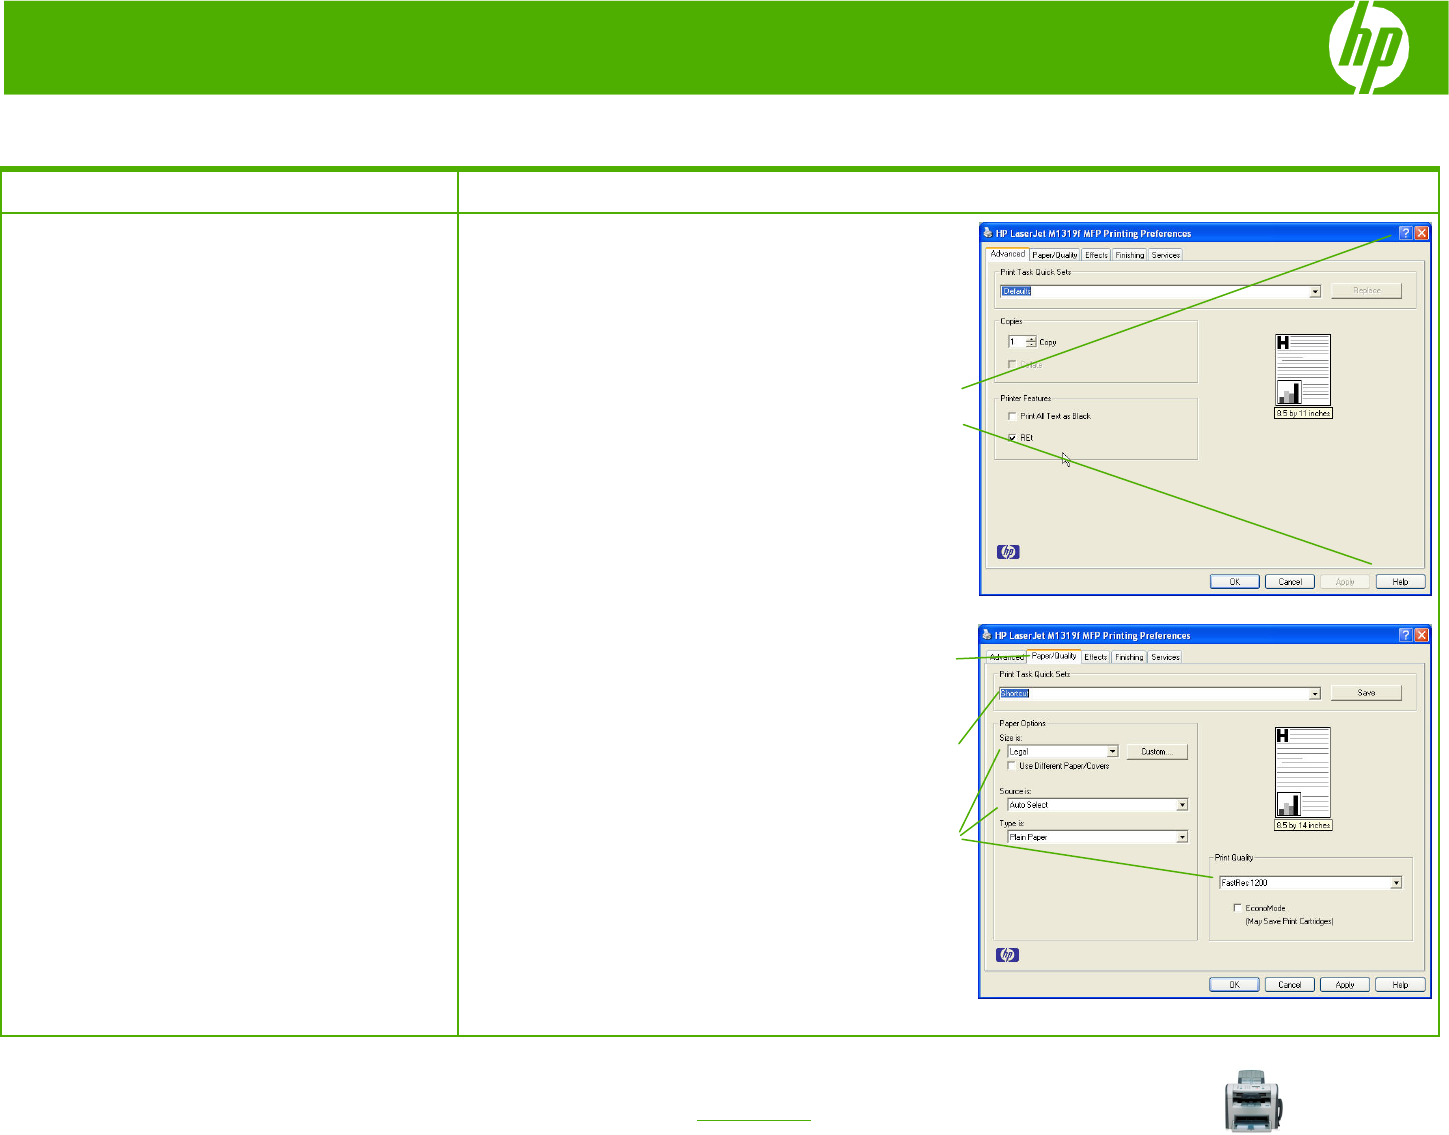Switch to Advanced tab in the dialog showing Paper/Quality
The image size is (1449, 1135).
[x=1006, y=657]
